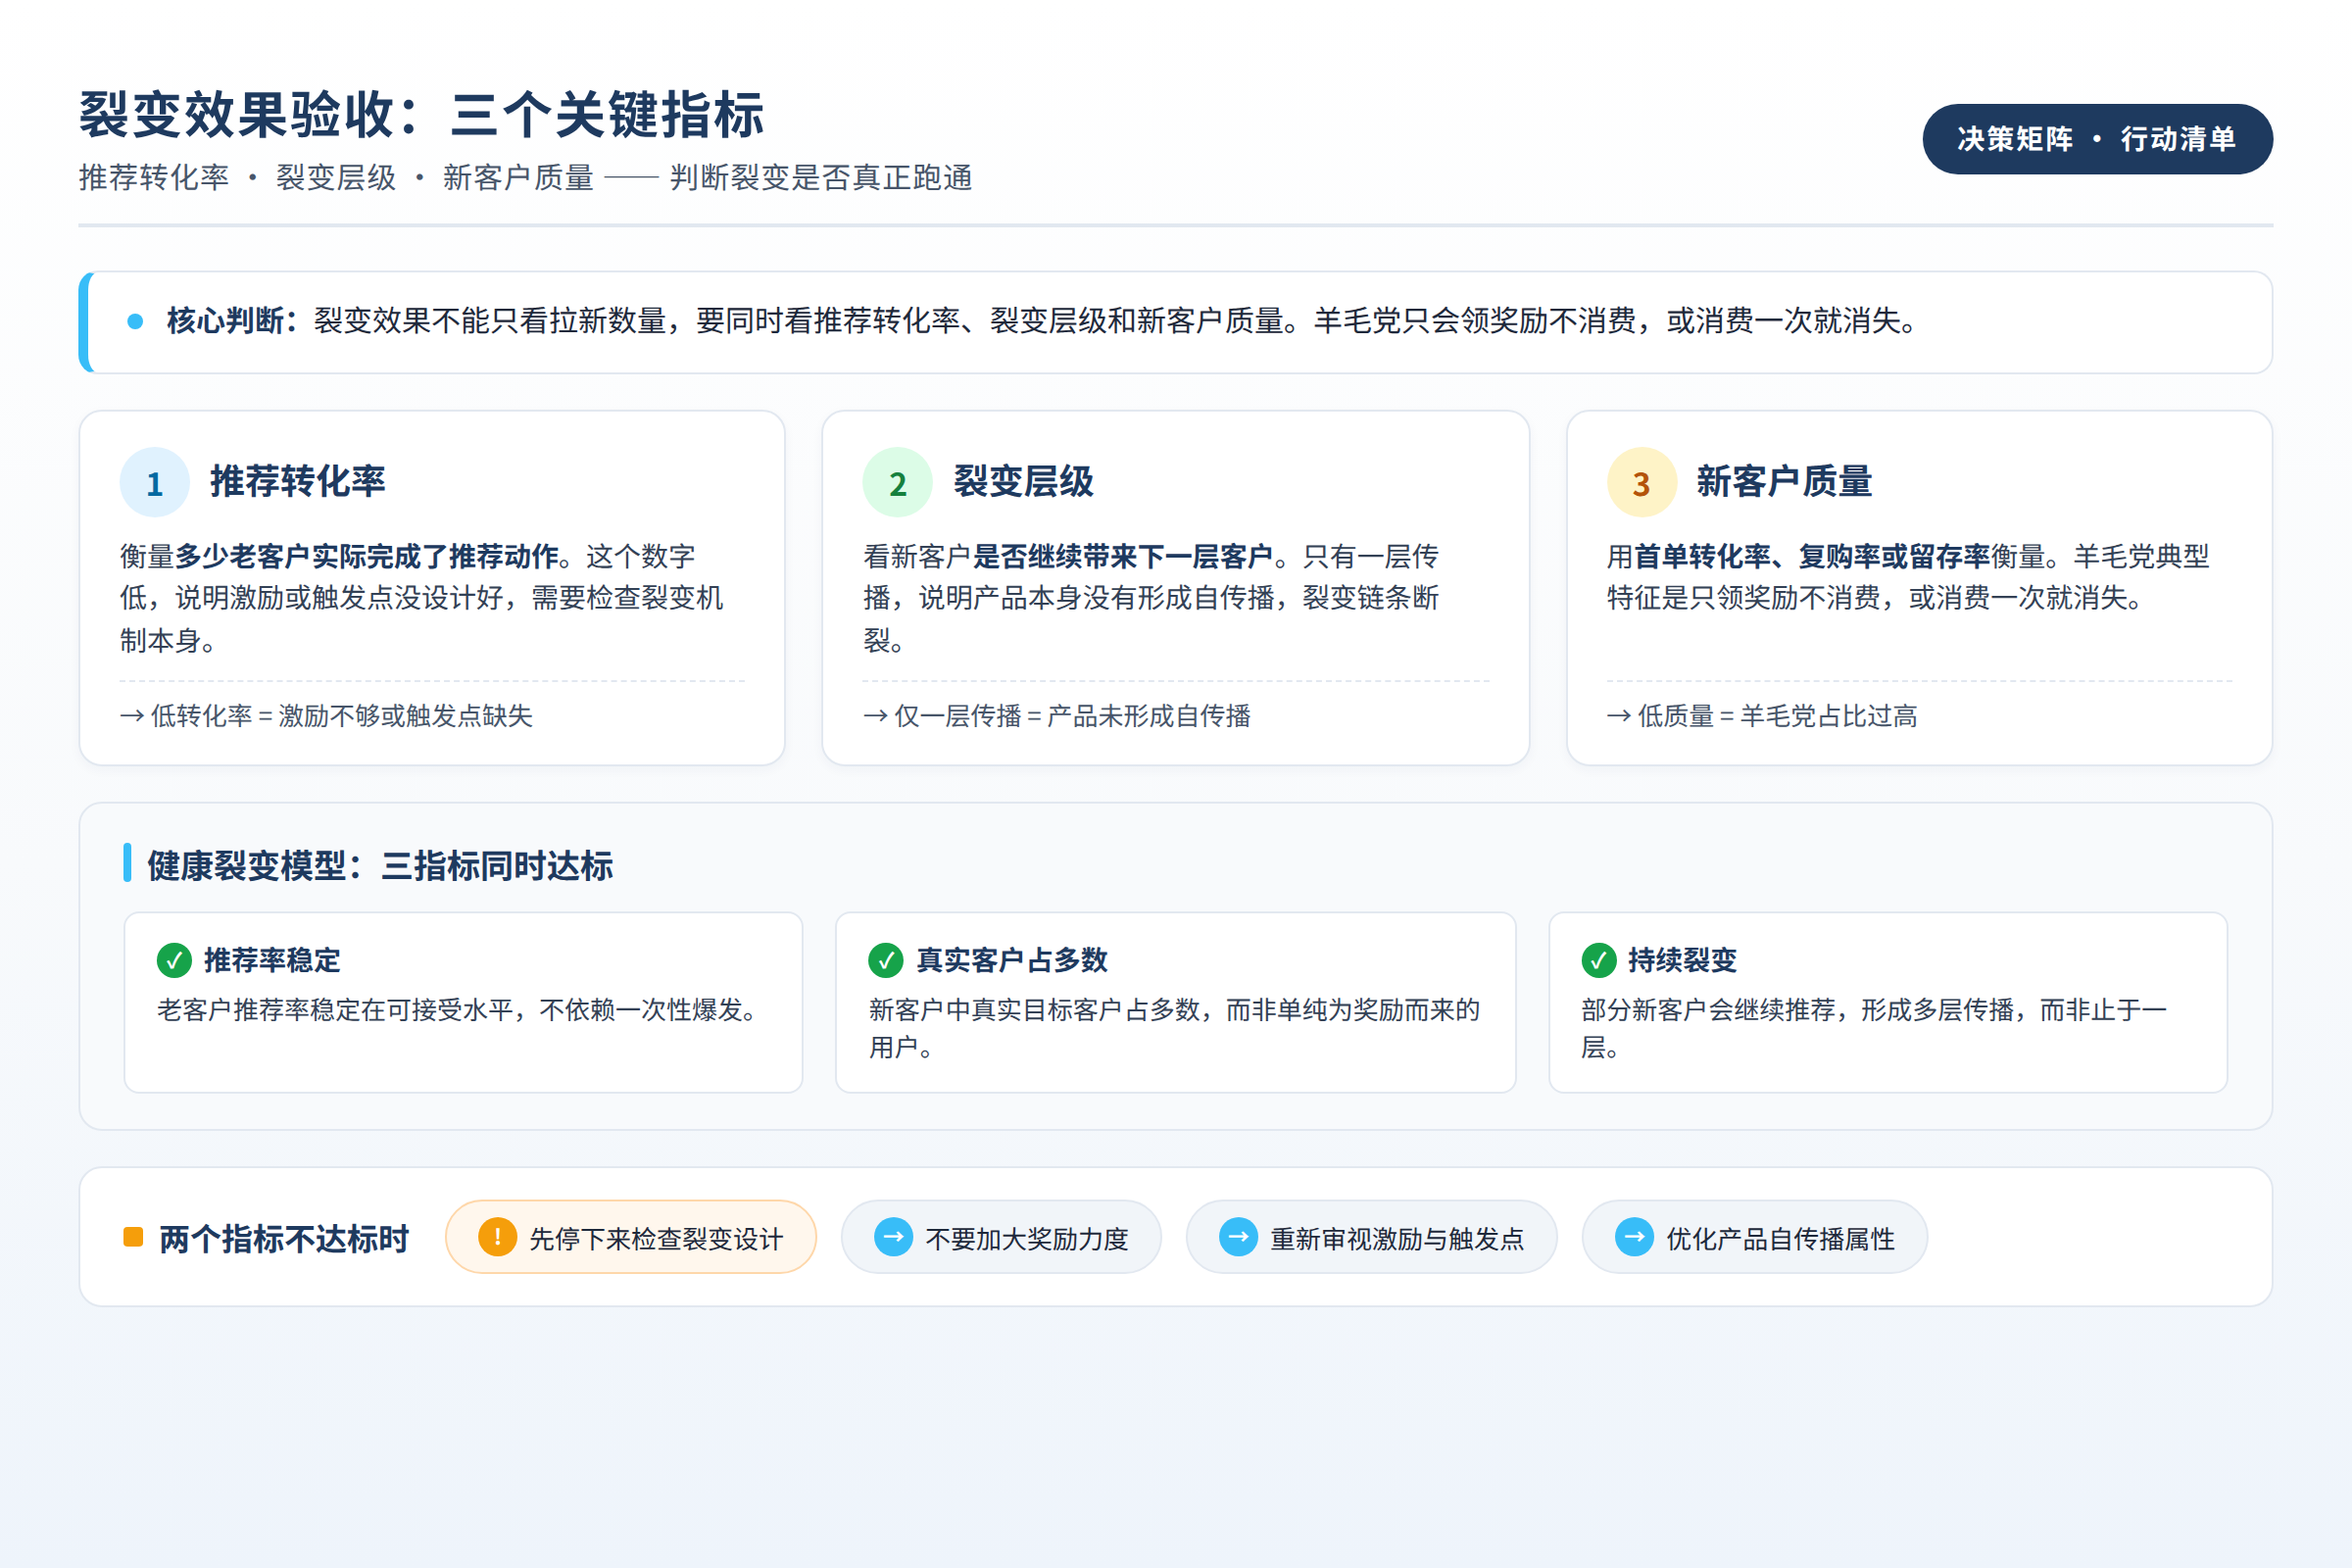Viewport: 2352px width, 1568px height.
Task: Click the 裂变层级 card heading
Action: [x=1024, y=481]
